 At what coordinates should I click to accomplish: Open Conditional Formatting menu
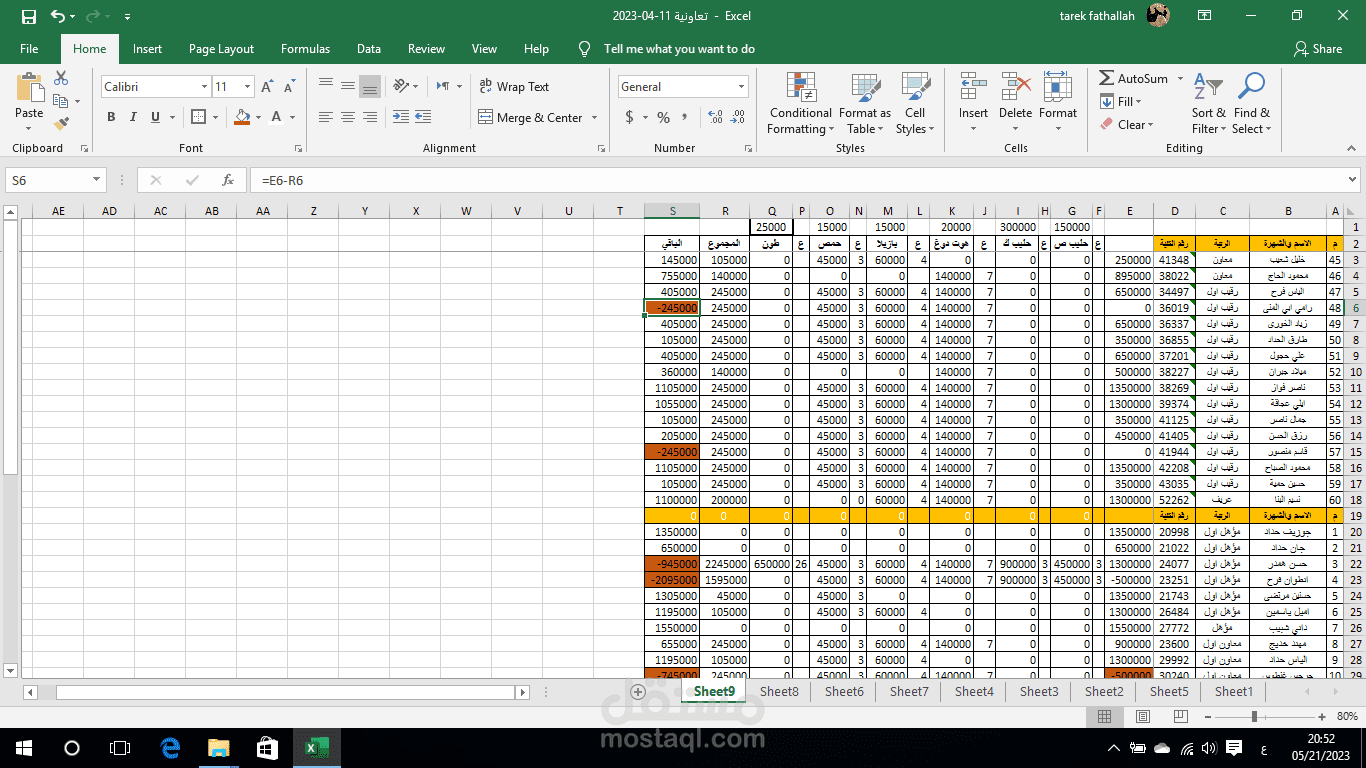coord(800,104)
